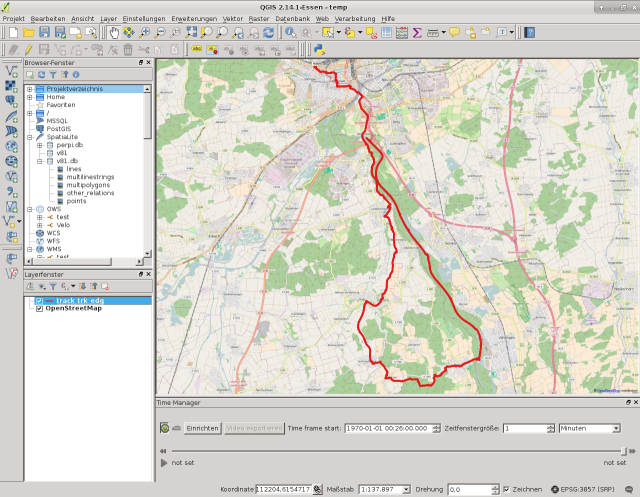Viewport: 640px width, 497px height.
Task: Open the attribute table icon
Action: coord(386,32)
